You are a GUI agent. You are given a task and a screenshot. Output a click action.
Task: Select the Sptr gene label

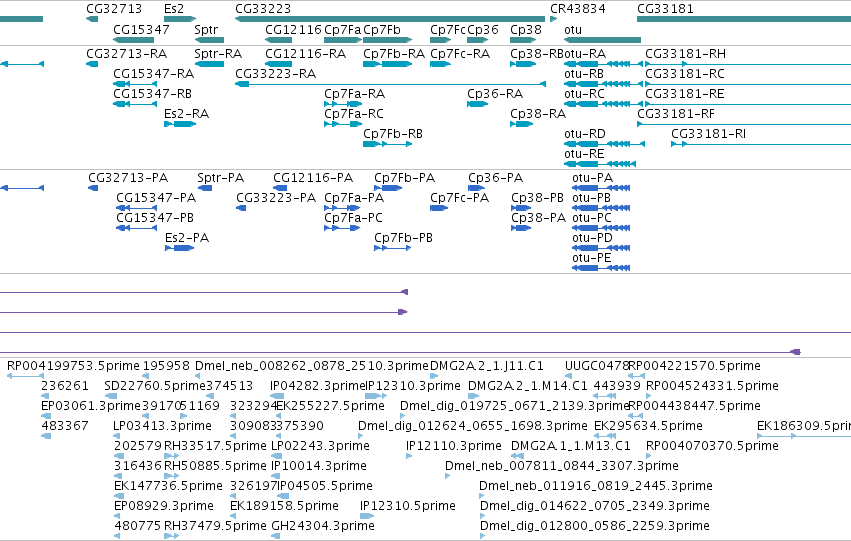click(206, 30)
